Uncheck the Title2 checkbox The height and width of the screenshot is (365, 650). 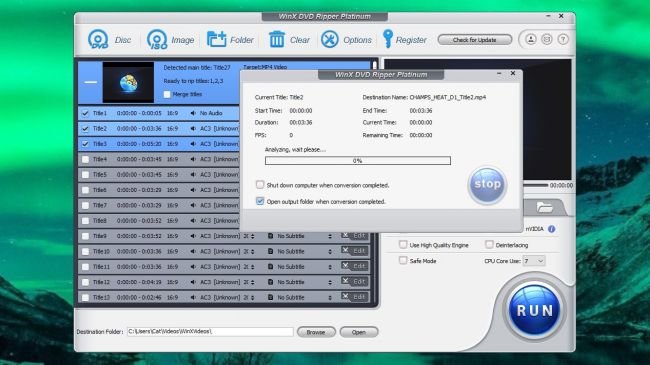coord(85,129)
